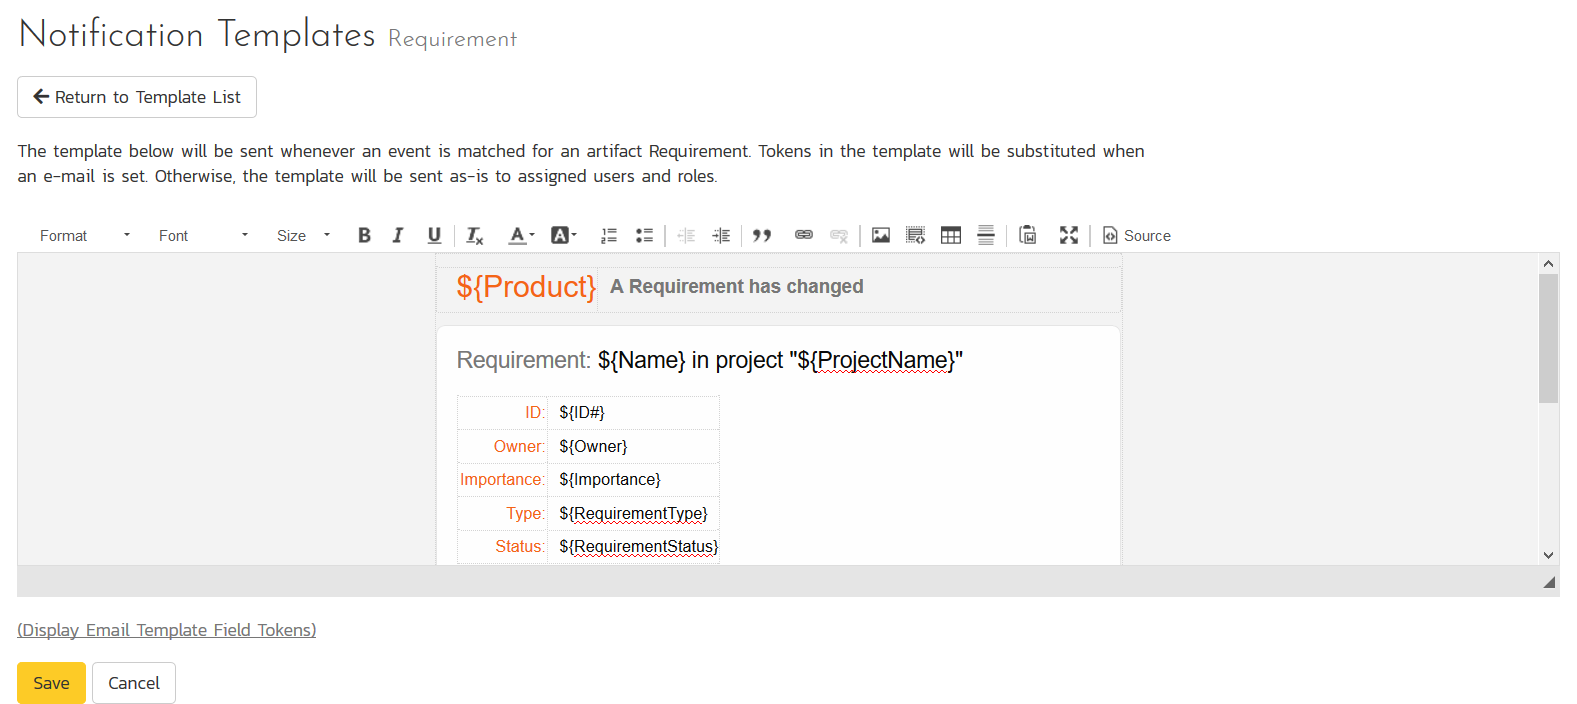The image size is (1577, 704).
Task: Insert a numbered list
Action: click(608, 236)
